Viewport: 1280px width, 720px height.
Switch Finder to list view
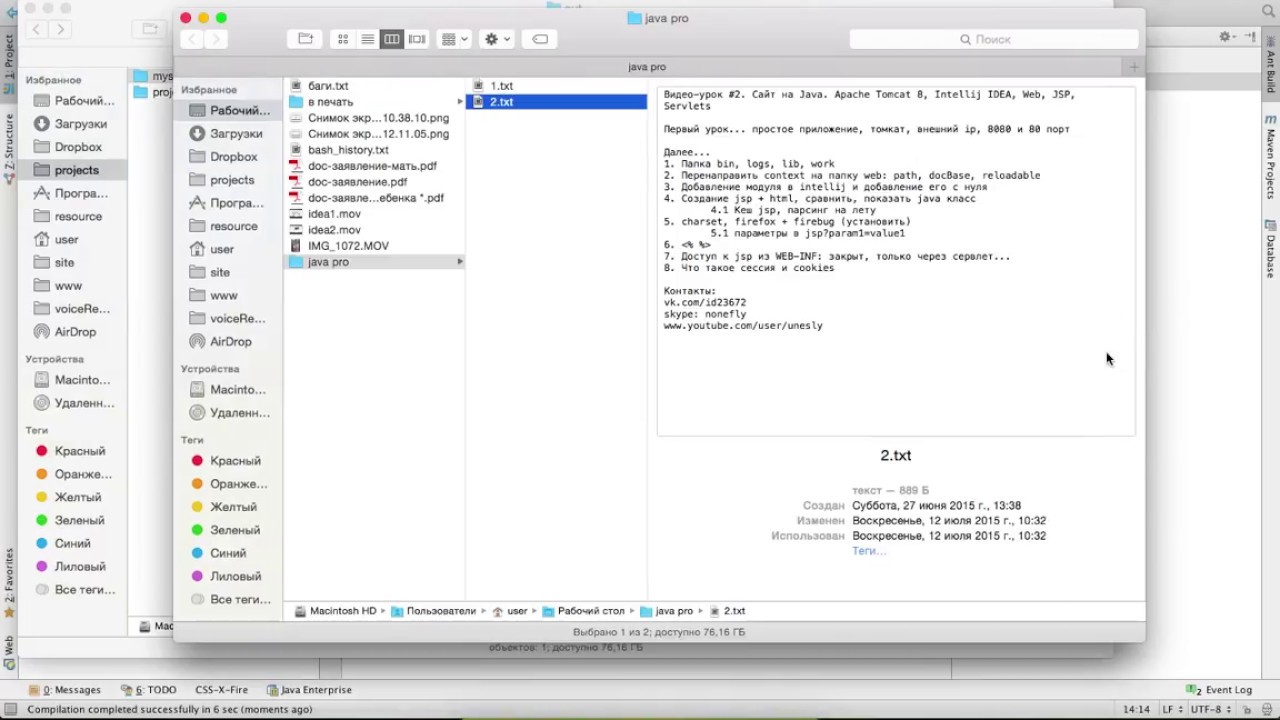point(367,39)
